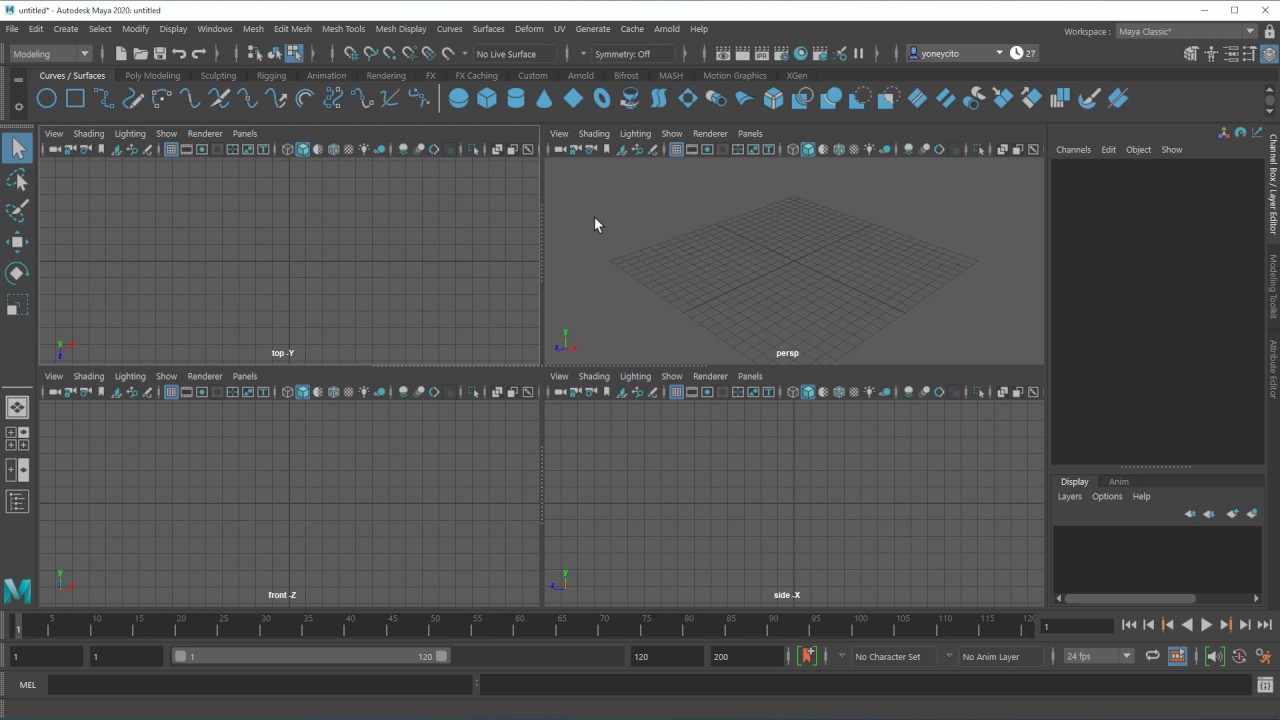Toggle snap to grids
Screen dimensions: 1280x720
[x=351, y=53]
